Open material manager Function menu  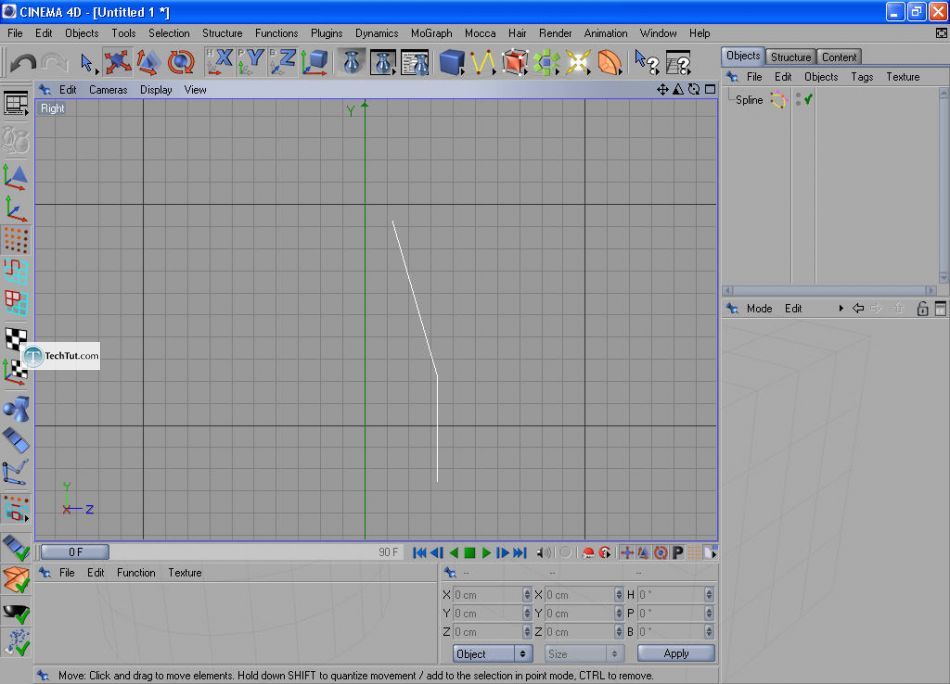(x=136, y=573)
